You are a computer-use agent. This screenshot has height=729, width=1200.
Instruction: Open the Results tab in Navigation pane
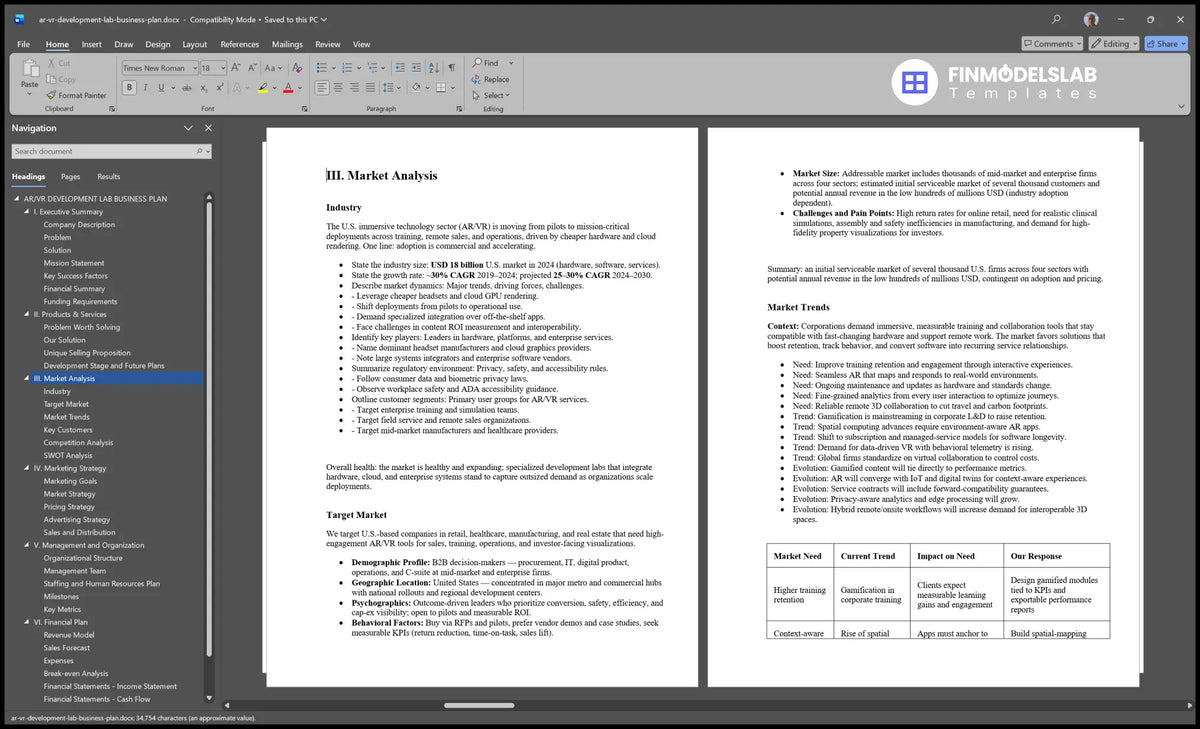click(108, 176)
